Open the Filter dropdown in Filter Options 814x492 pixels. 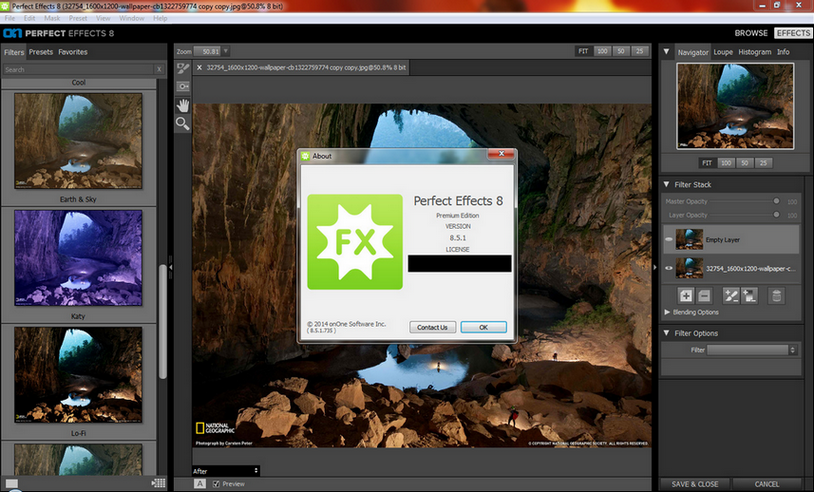[752, 350]
